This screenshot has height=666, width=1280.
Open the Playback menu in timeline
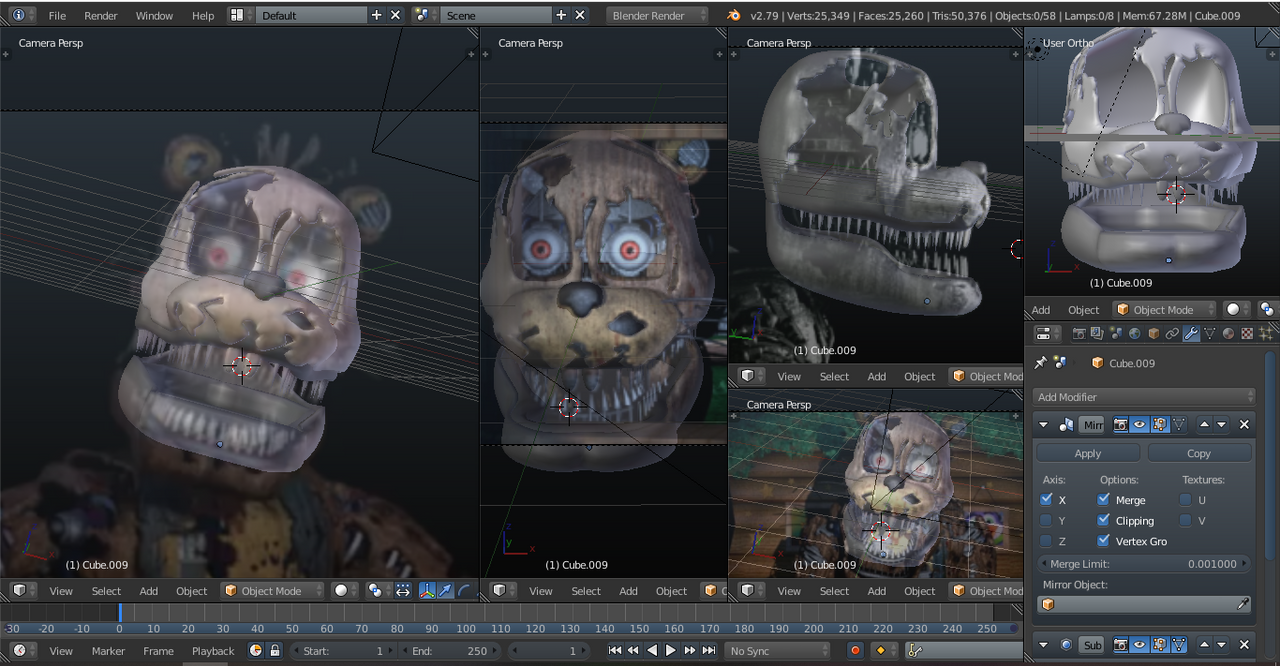(213, 651)
